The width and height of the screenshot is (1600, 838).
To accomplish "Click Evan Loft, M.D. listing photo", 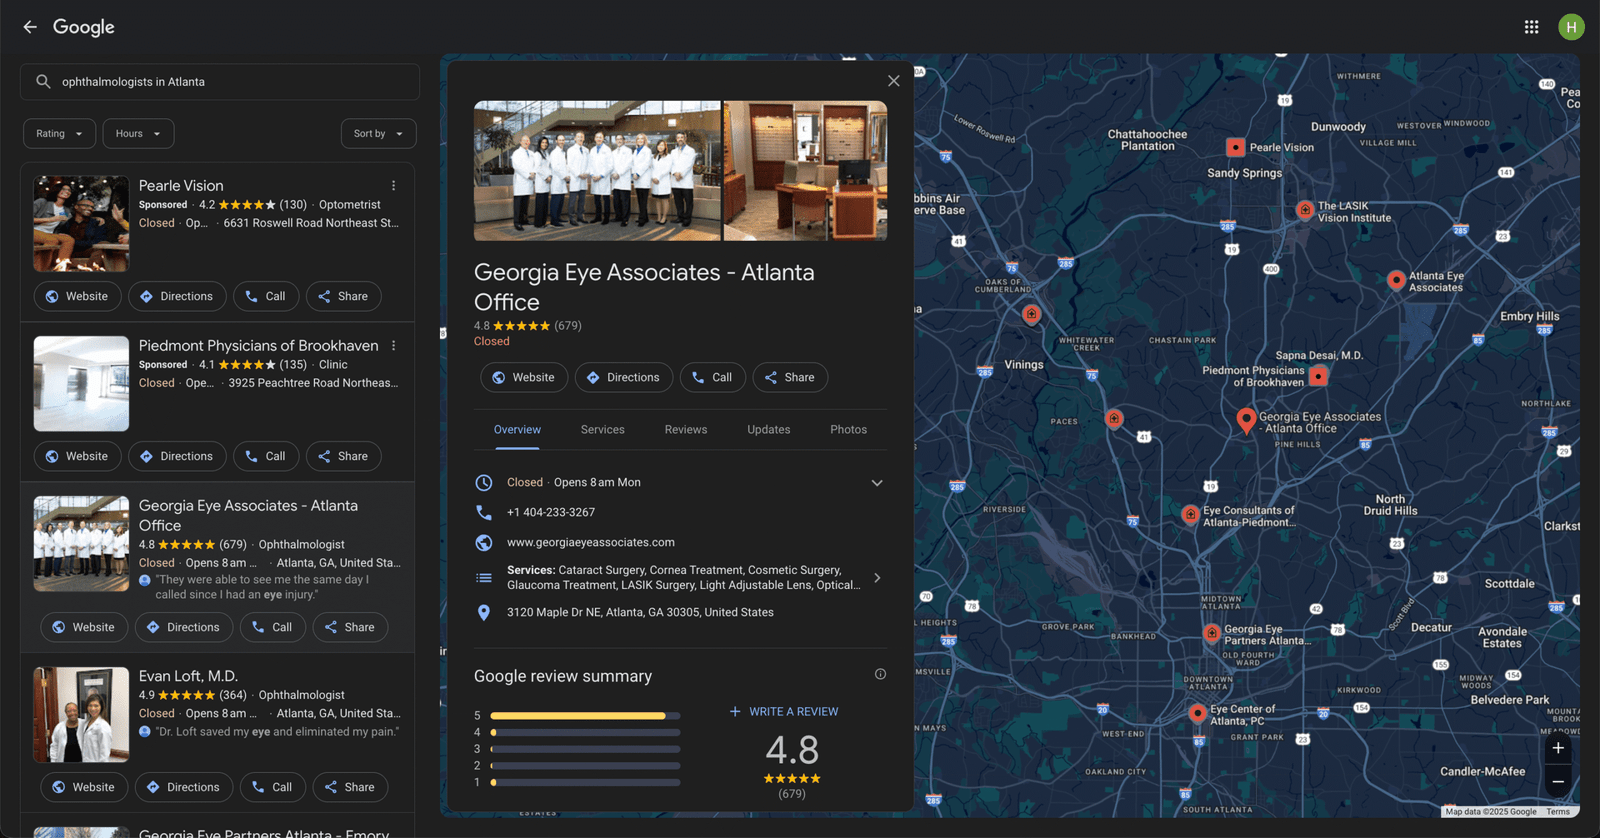I will 81,714.
